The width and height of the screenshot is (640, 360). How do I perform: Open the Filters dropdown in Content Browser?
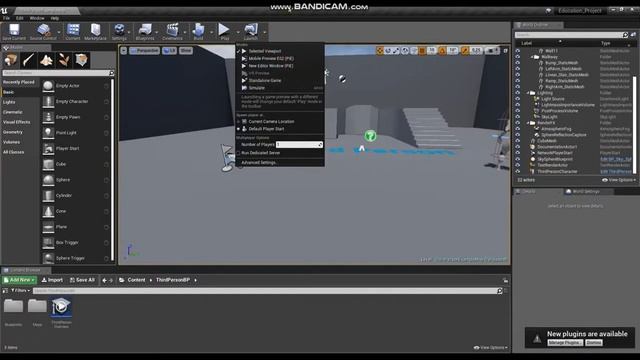20,291
